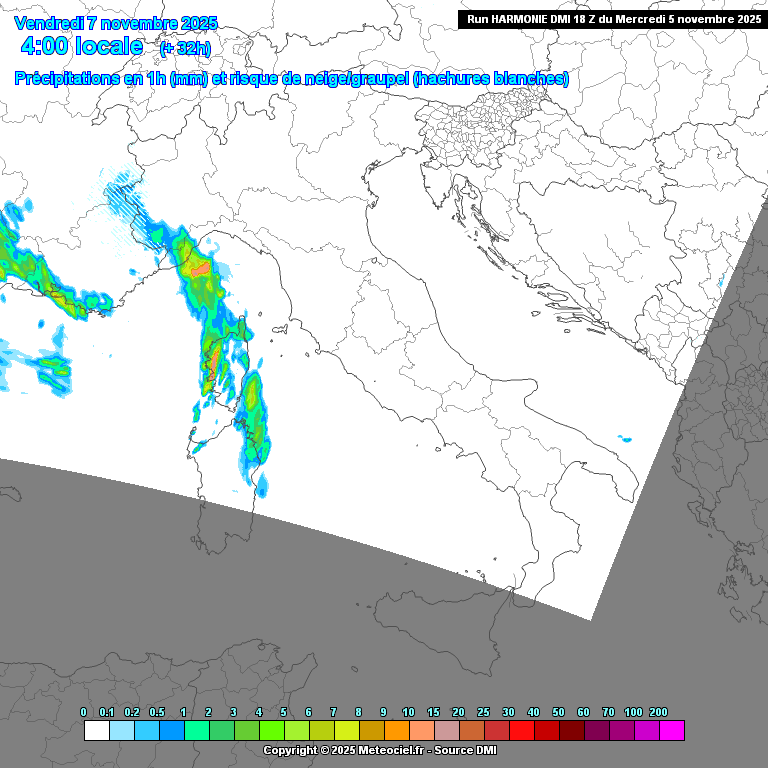This screenshot has width=768, height=768.
Task: Click the Run HARMONIE DMI header banner
Action: (613, 19)
